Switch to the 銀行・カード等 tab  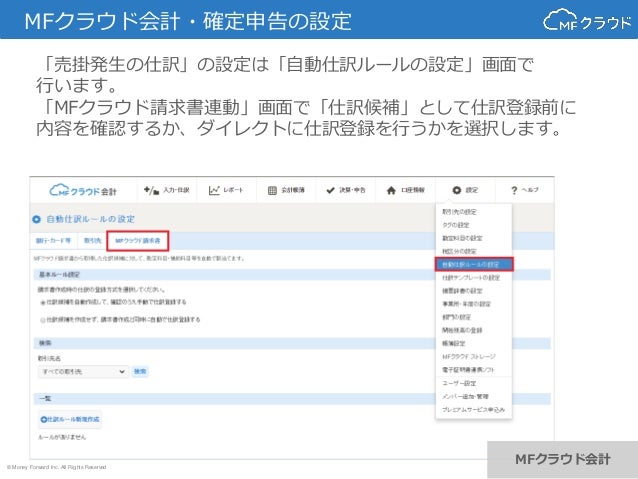53,241
